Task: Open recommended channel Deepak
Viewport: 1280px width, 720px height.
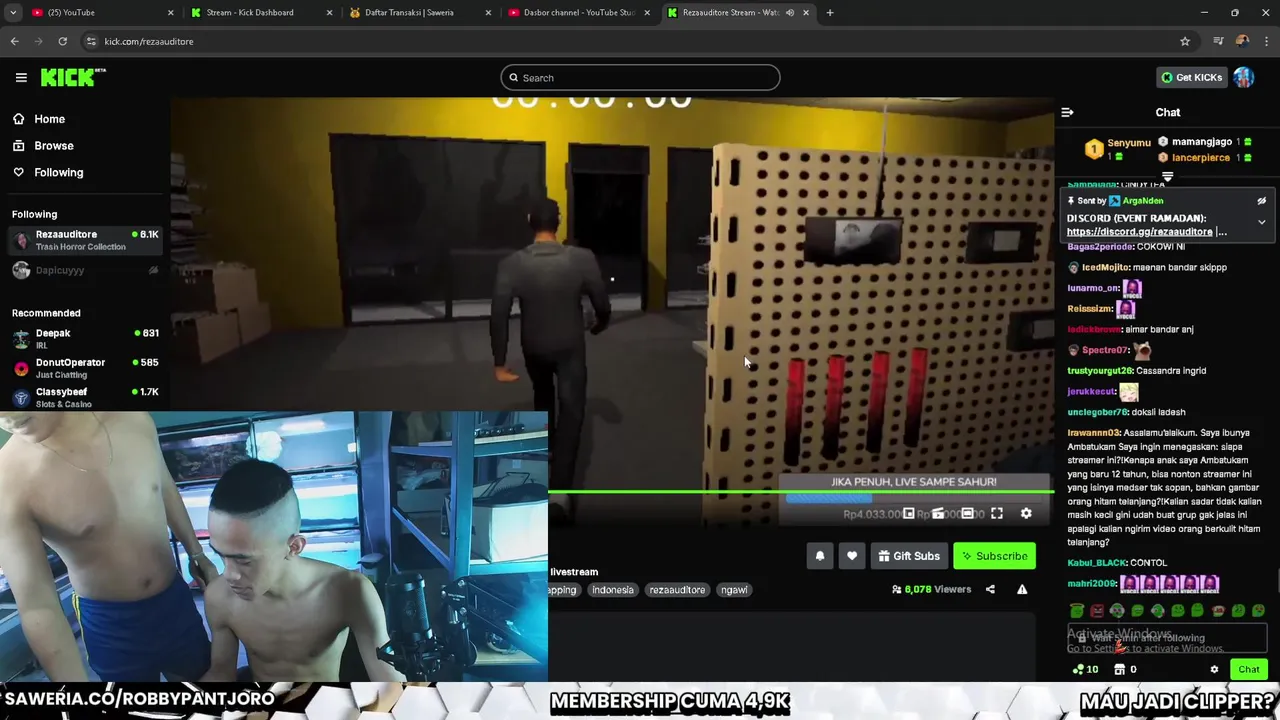Action: (x=84, y=339)
